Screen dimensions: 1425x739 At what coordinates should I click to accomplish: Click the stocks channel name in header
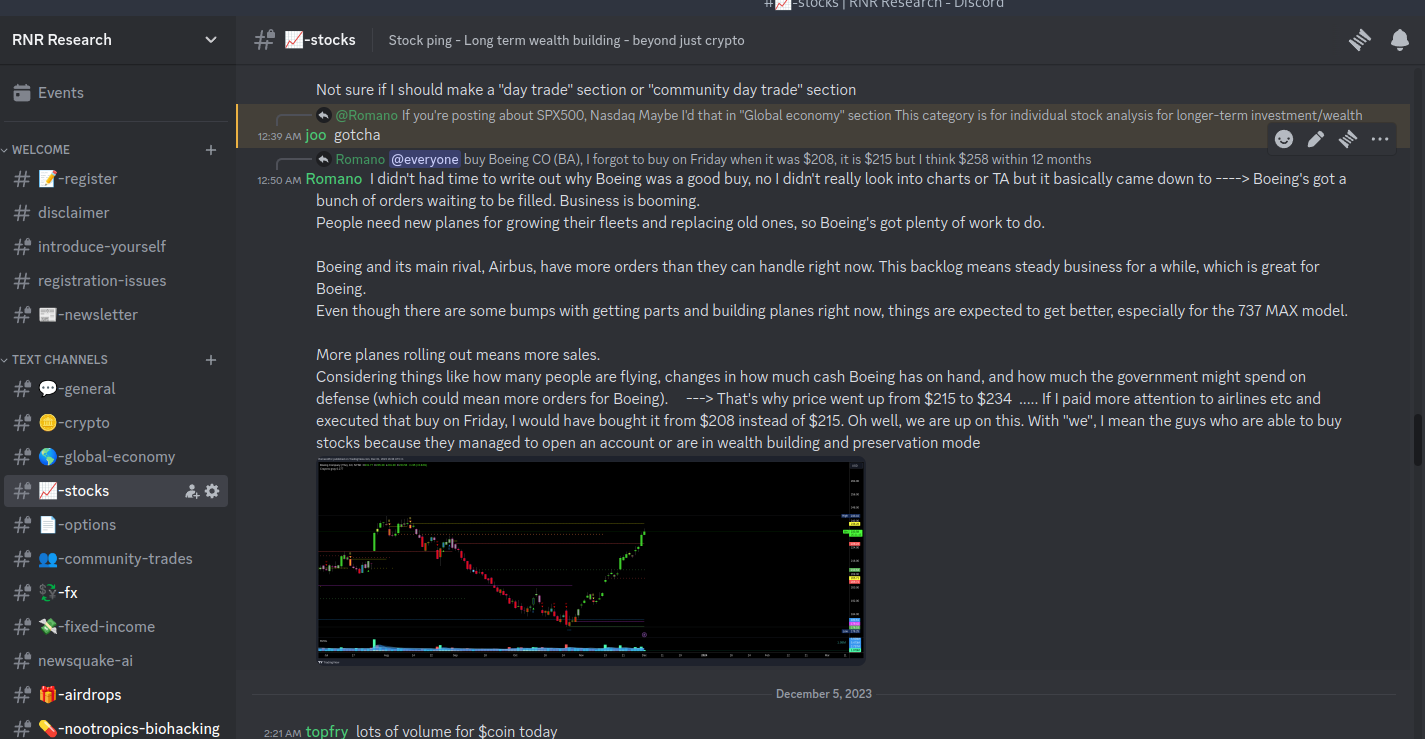(x=320, y=40)
